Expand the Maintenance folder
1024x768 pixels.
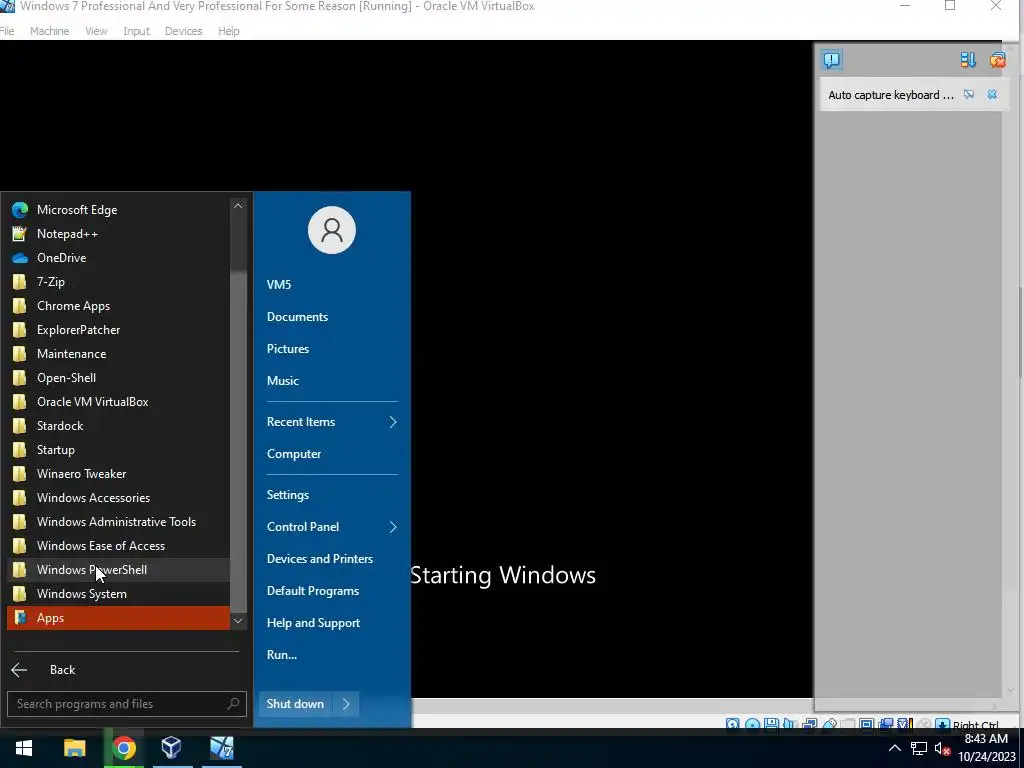[x=118, y=354]
